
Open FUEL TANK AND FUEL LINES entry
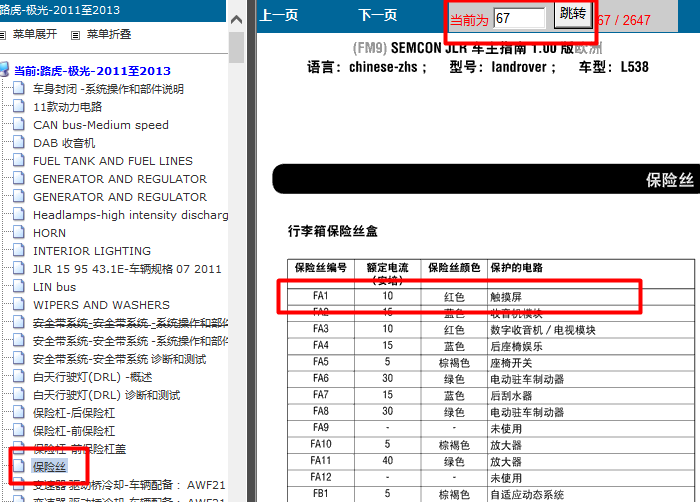coord(112,161)
